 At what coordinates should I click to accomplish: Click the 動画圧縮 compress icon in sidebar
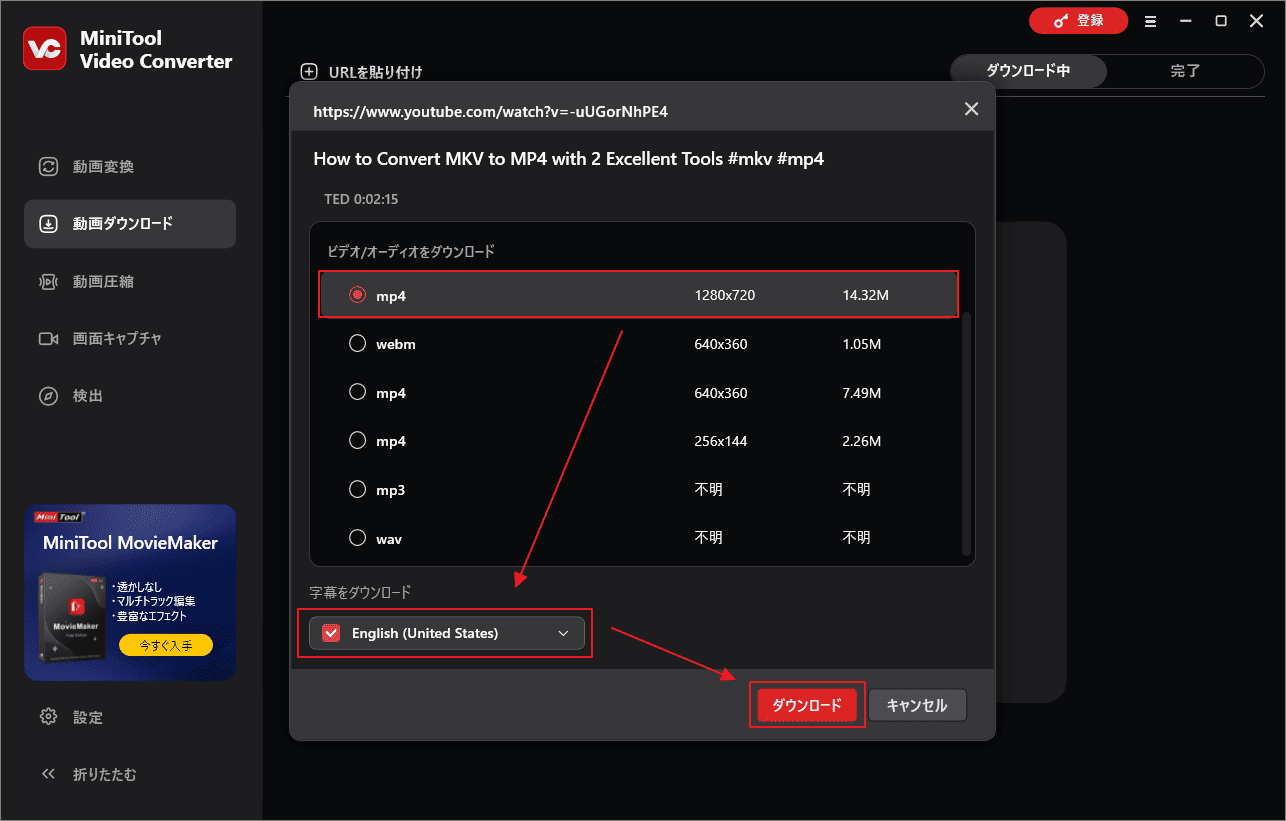[x=48, y=282]
